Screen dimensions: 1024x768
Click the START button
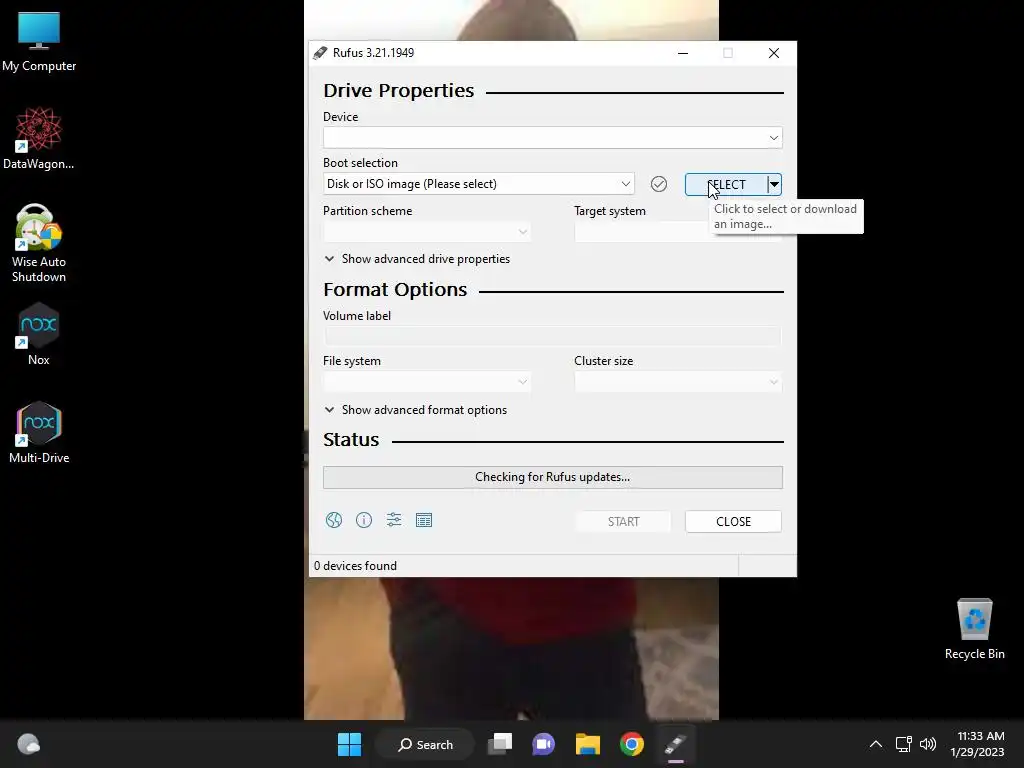tap(623, 522)
